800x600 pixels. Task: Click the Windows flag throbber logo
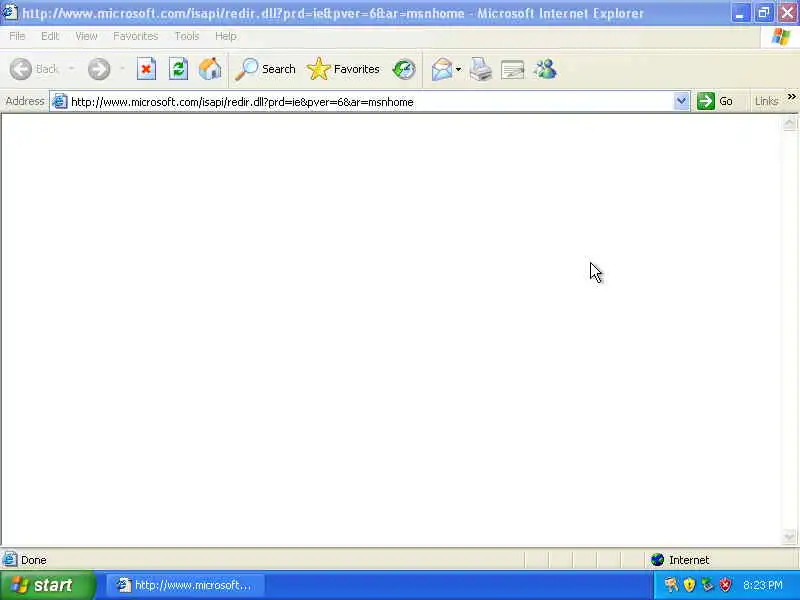tap(781, 37)
